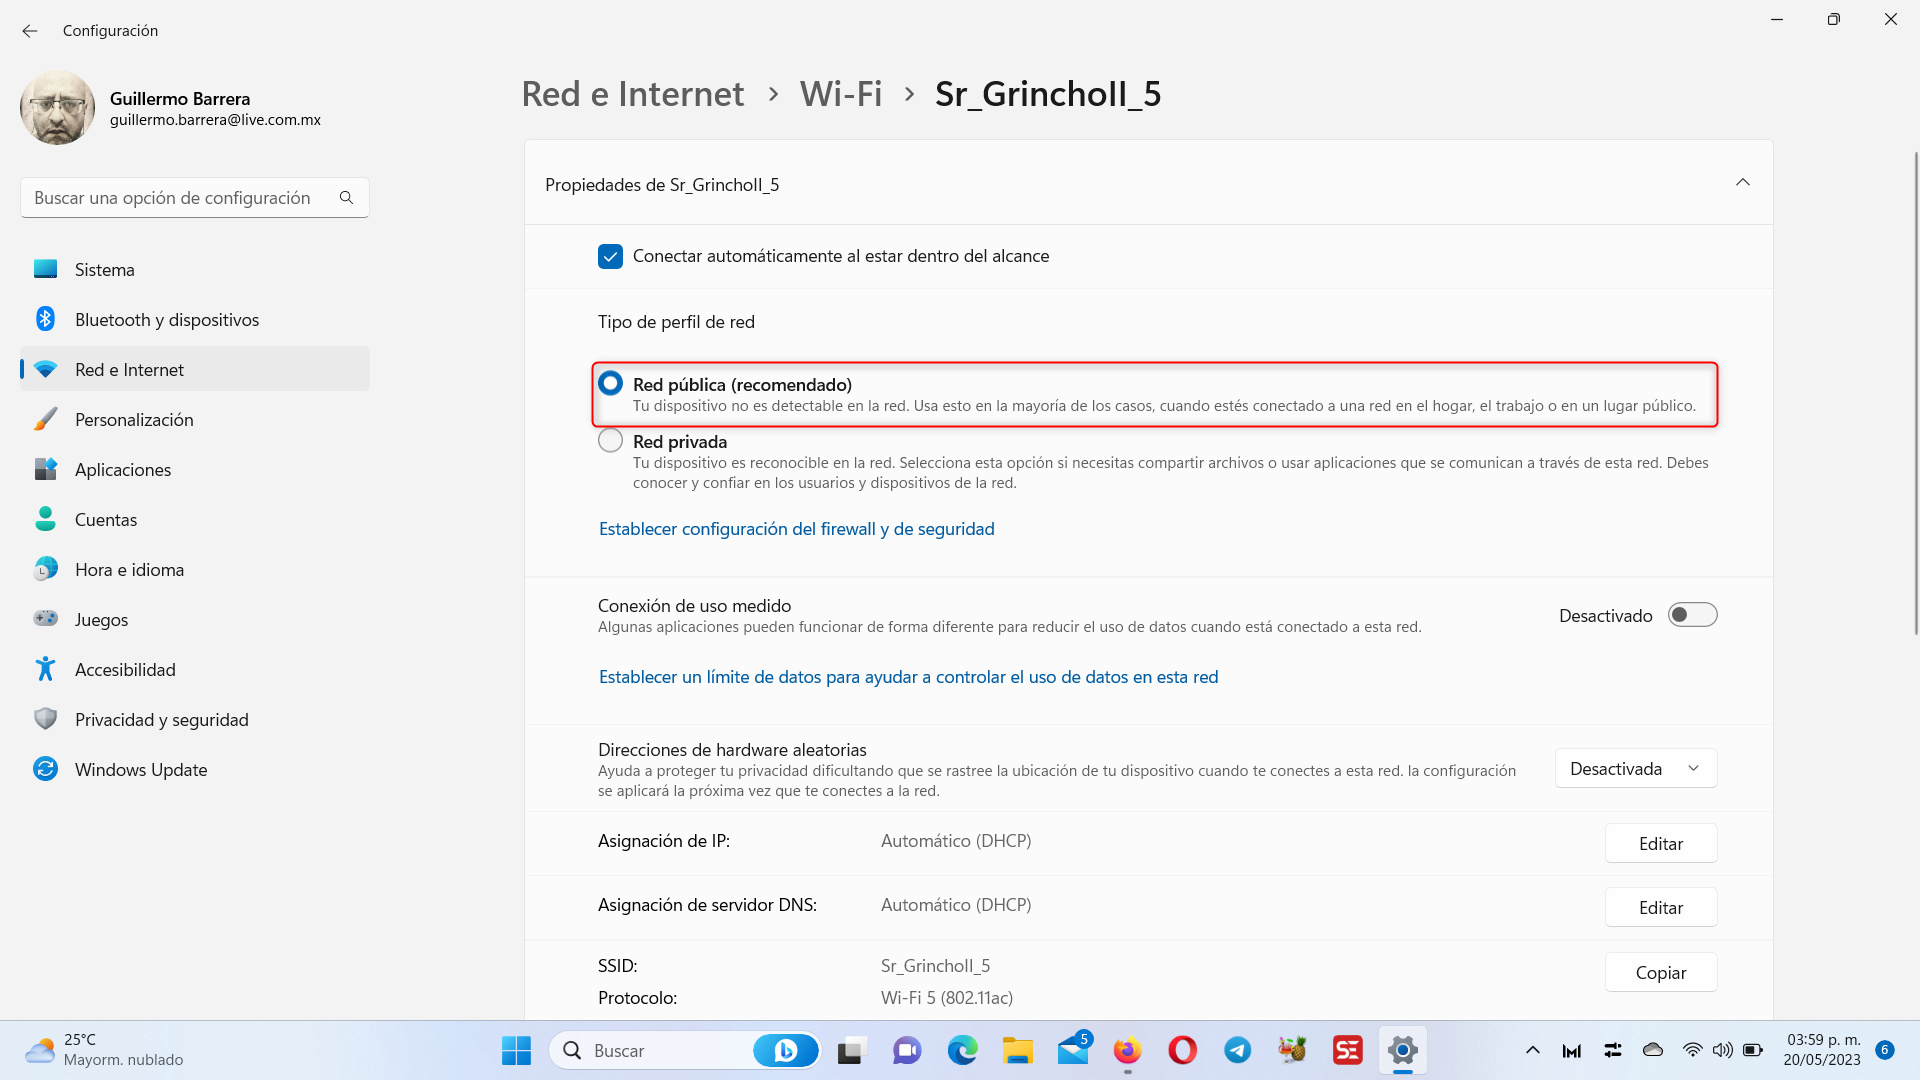Select Personalización in sidebar menu
This screenshot has width=1920, height=1080.
134,420
